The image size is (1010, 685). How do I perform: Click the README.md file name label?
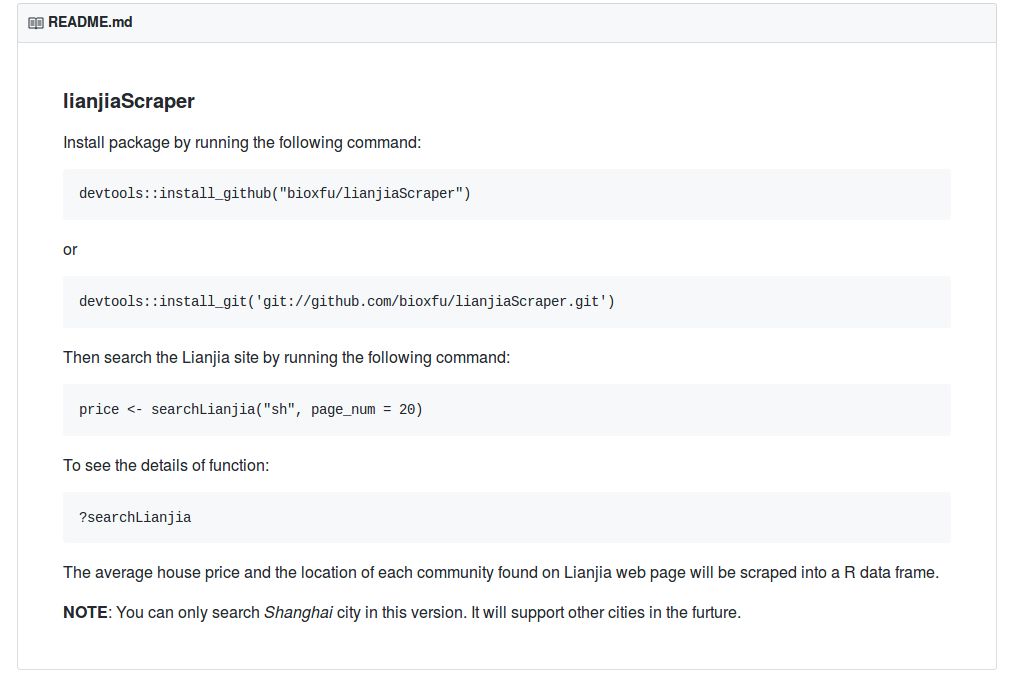(90, 22)
